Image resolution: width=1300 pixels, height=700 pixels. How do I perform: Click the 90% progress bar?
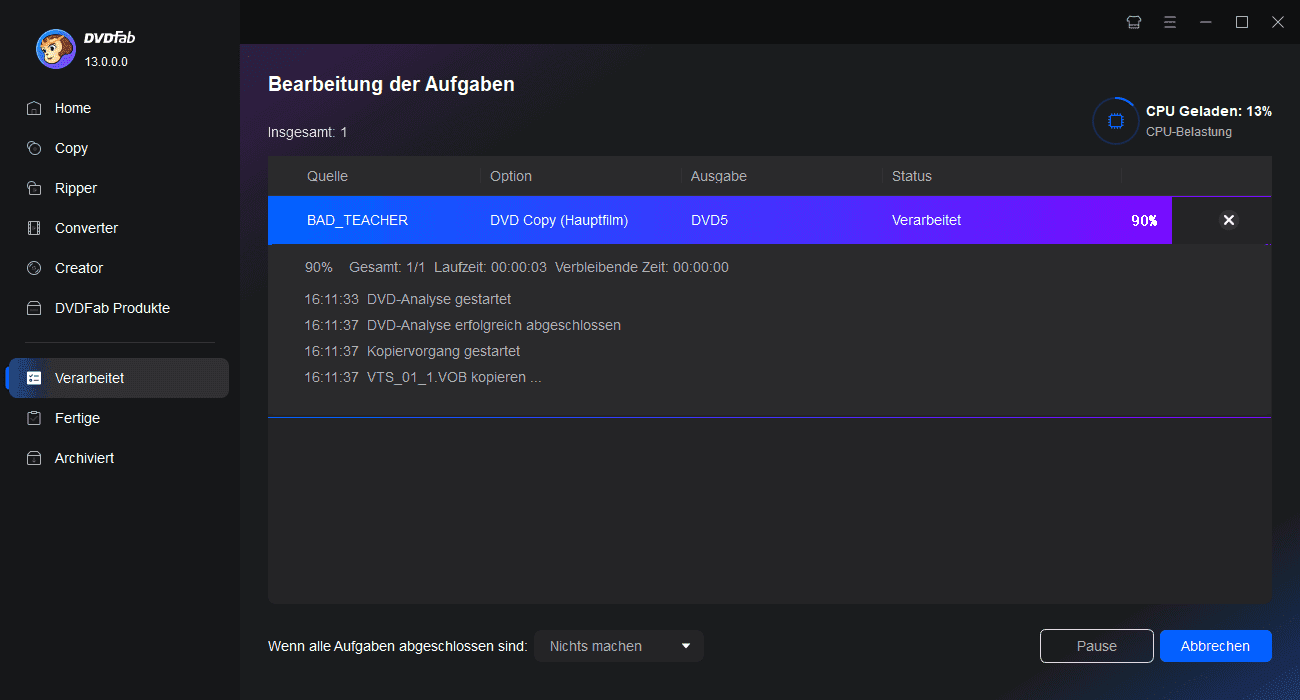tap(720, 220)
